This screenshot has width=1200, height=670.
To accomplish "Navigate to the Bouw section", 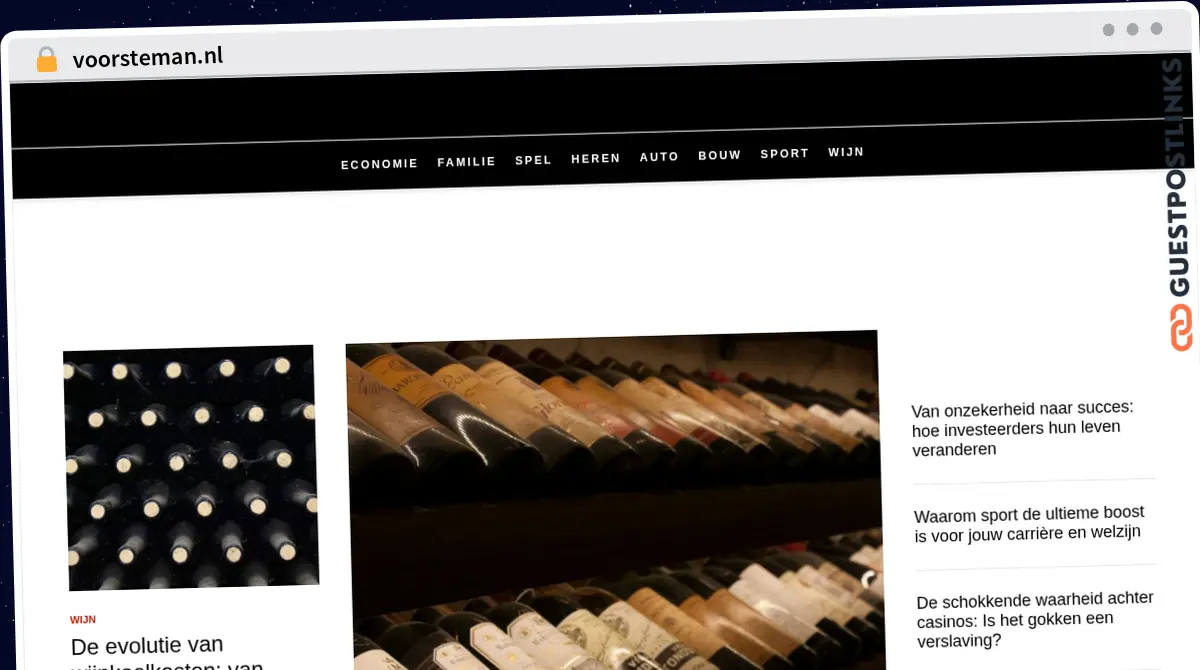I will 720,155.
